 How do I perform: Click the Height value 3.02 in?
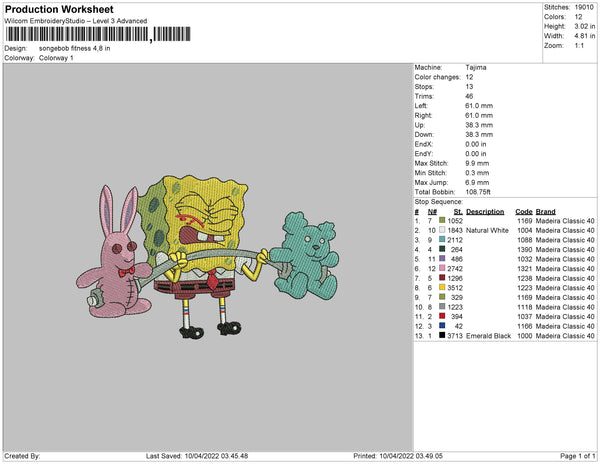click(585, 26)
